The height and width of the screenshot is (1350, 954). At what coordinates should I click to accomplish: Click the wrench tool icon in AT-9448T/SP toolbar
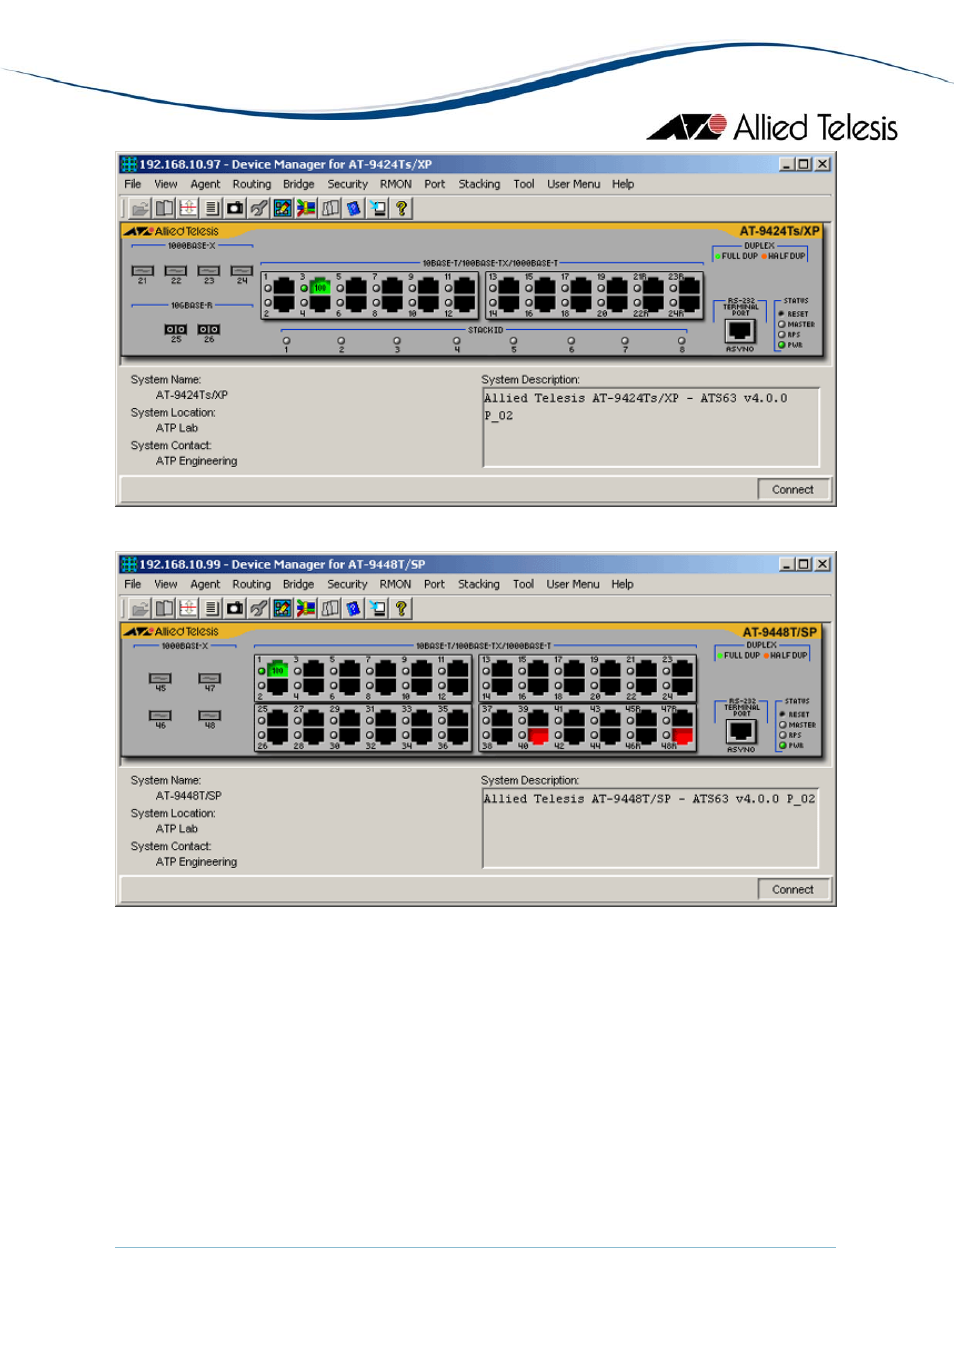click(259, 608)
